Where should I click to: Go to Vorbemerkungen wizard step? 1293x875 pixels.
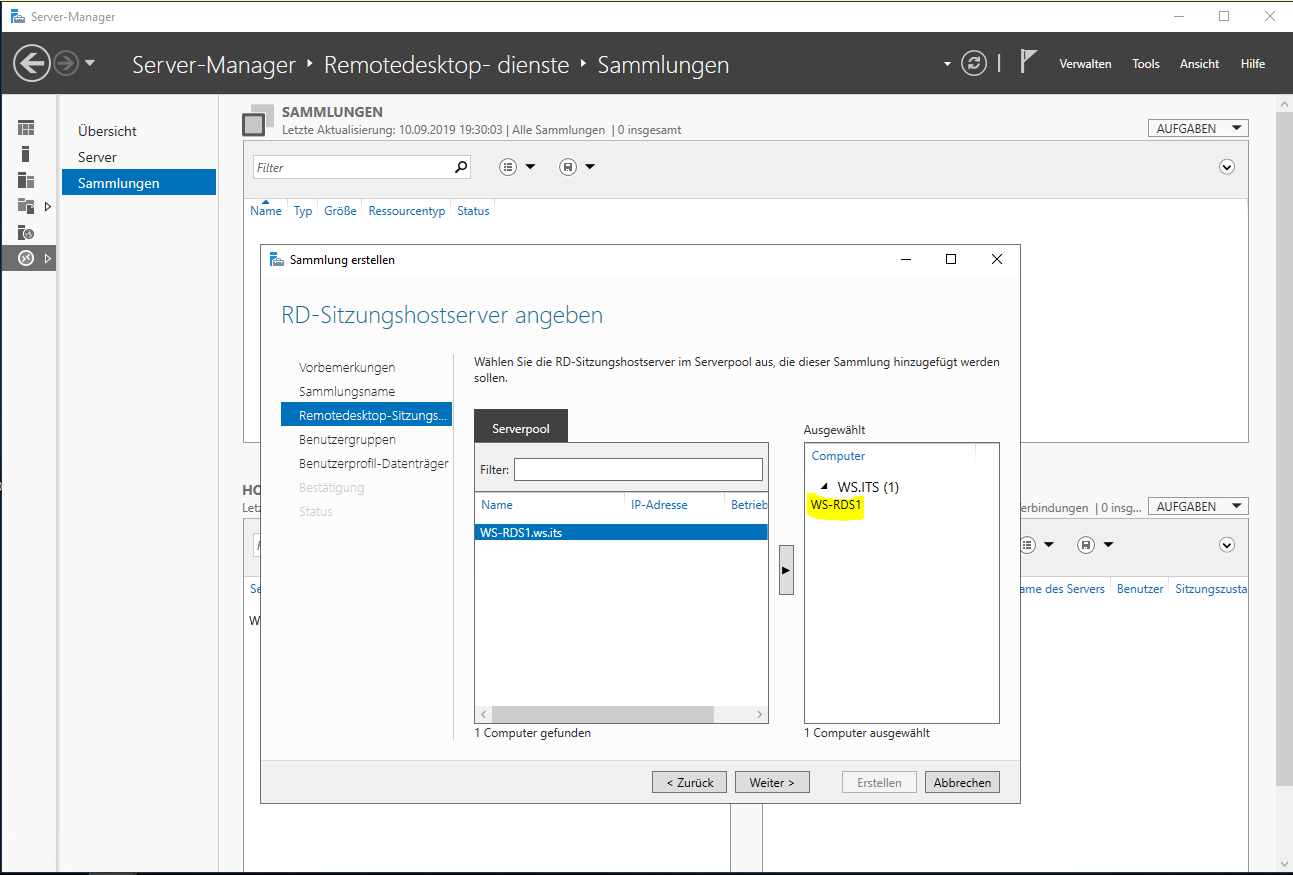[x=347, y=367]
